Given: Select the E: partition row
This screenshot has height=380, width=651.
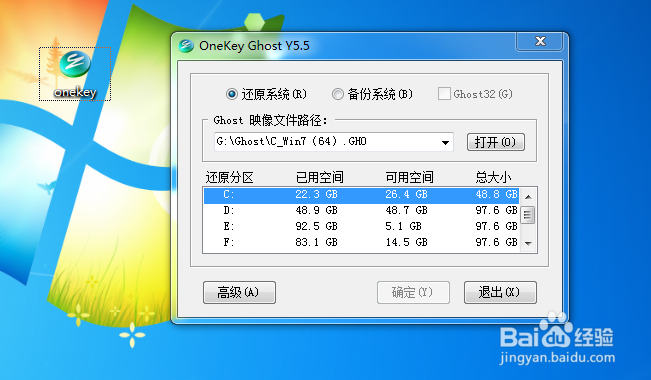Looking at the screenshot, I should pyautogui.click(x=361, y=226).
